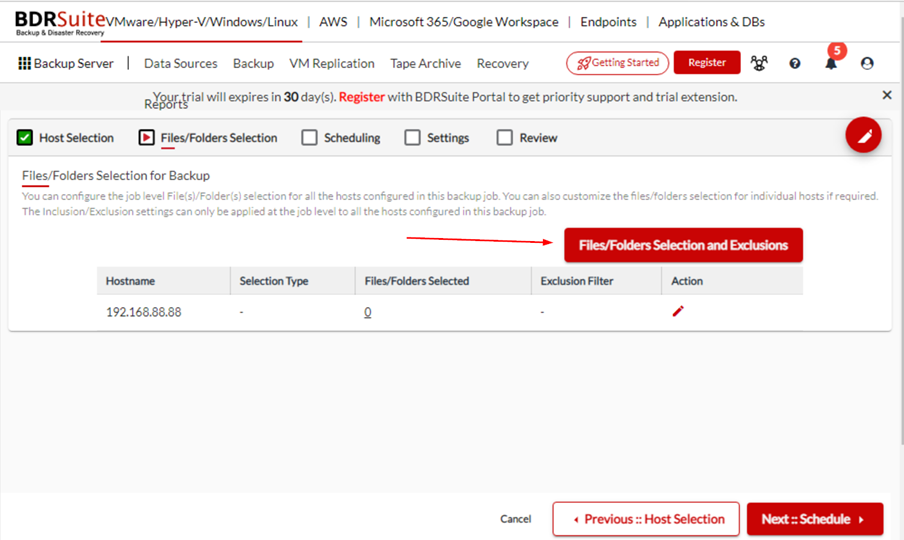Proceed with Next :: Schedule button
This screenshot has width=904, height=540.
pyautogui.click(x=815, y=519)
